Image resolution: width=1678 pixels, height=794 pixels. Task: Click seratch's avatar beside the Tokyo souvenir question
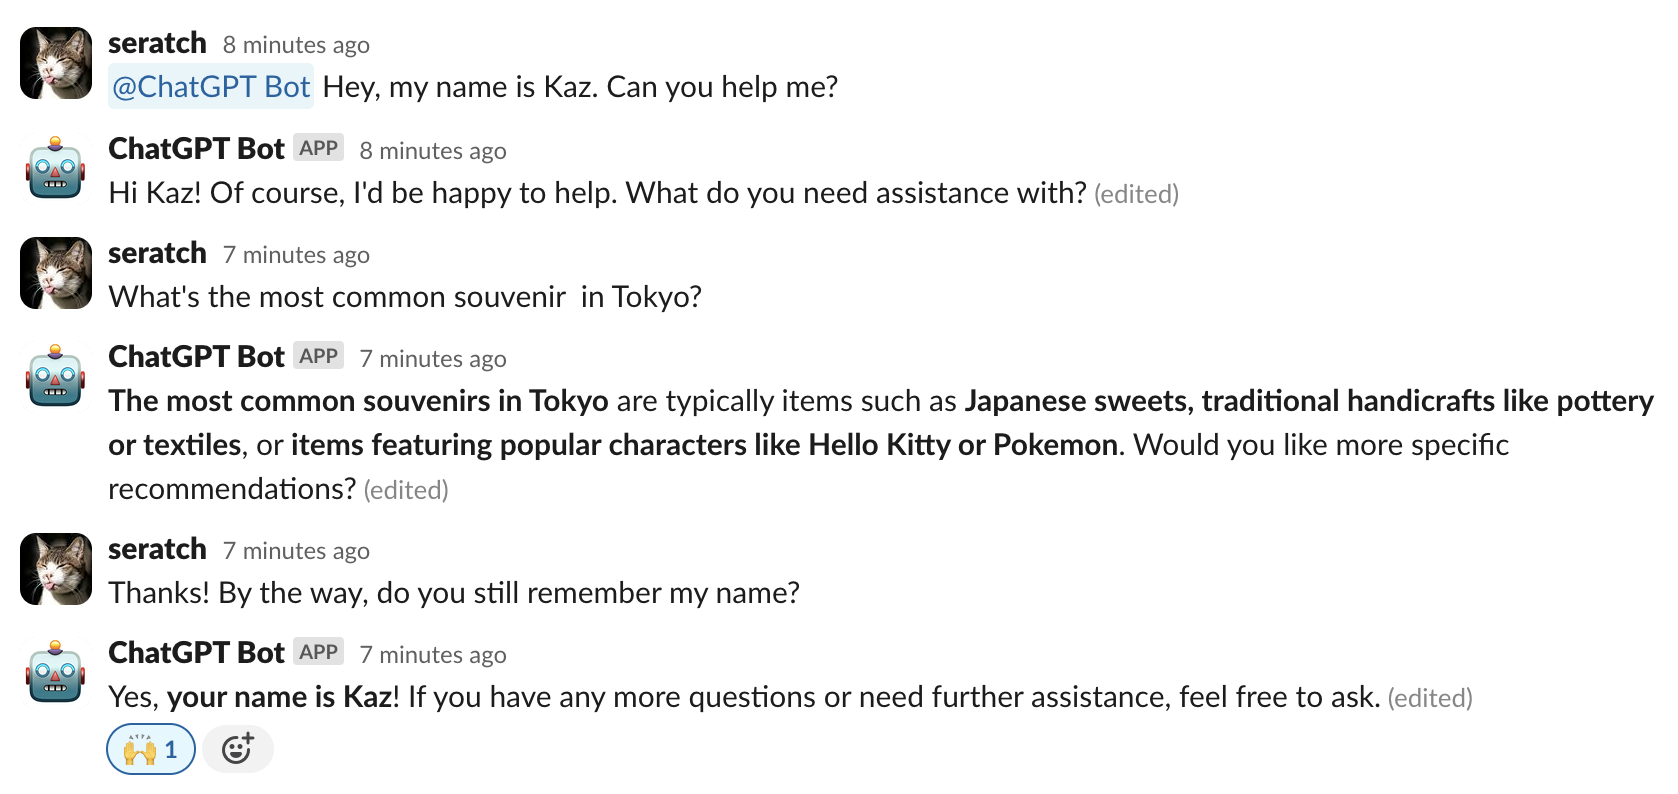56,273
